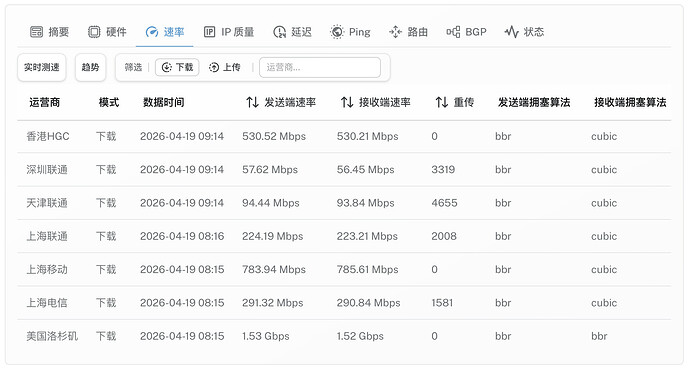
Task: Toggle the 下载 download filter
Action: pyautogui.click(x=177, y=67)
